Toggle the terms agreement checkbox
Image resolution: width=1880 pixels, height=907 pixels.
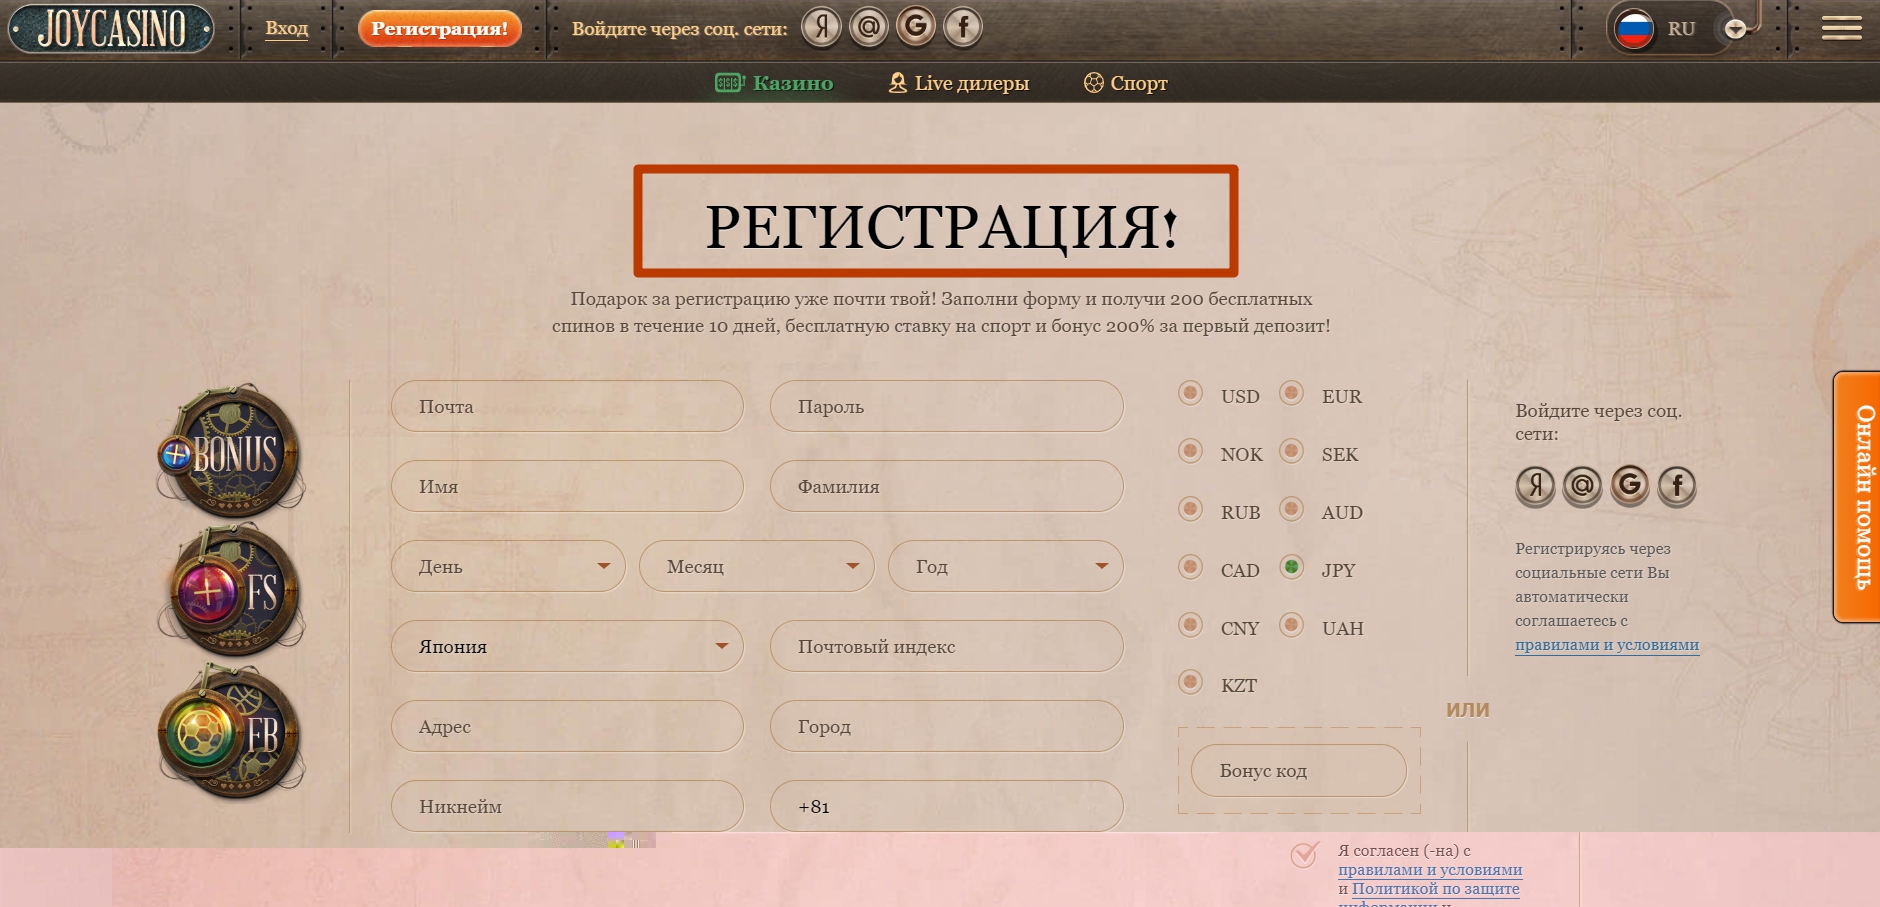pyautogui.click(x=1304, y=854)
